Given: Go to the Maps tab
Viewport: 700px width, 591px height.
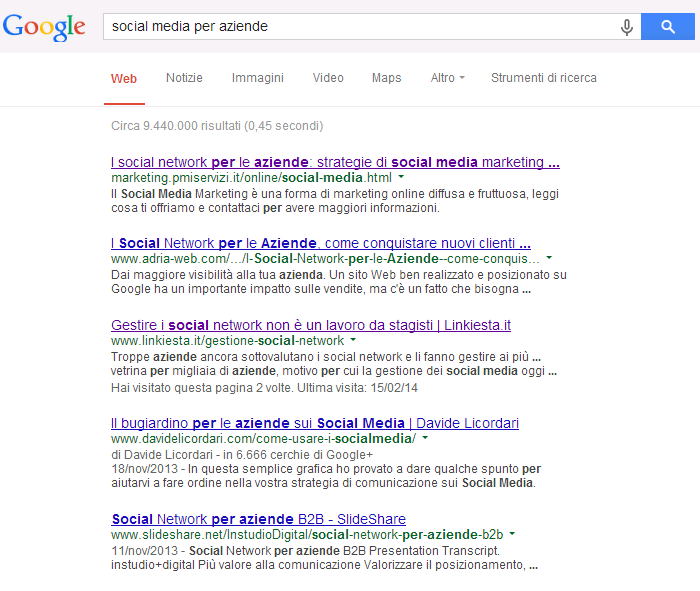Looking at the screenshot, I should (386, 78).
